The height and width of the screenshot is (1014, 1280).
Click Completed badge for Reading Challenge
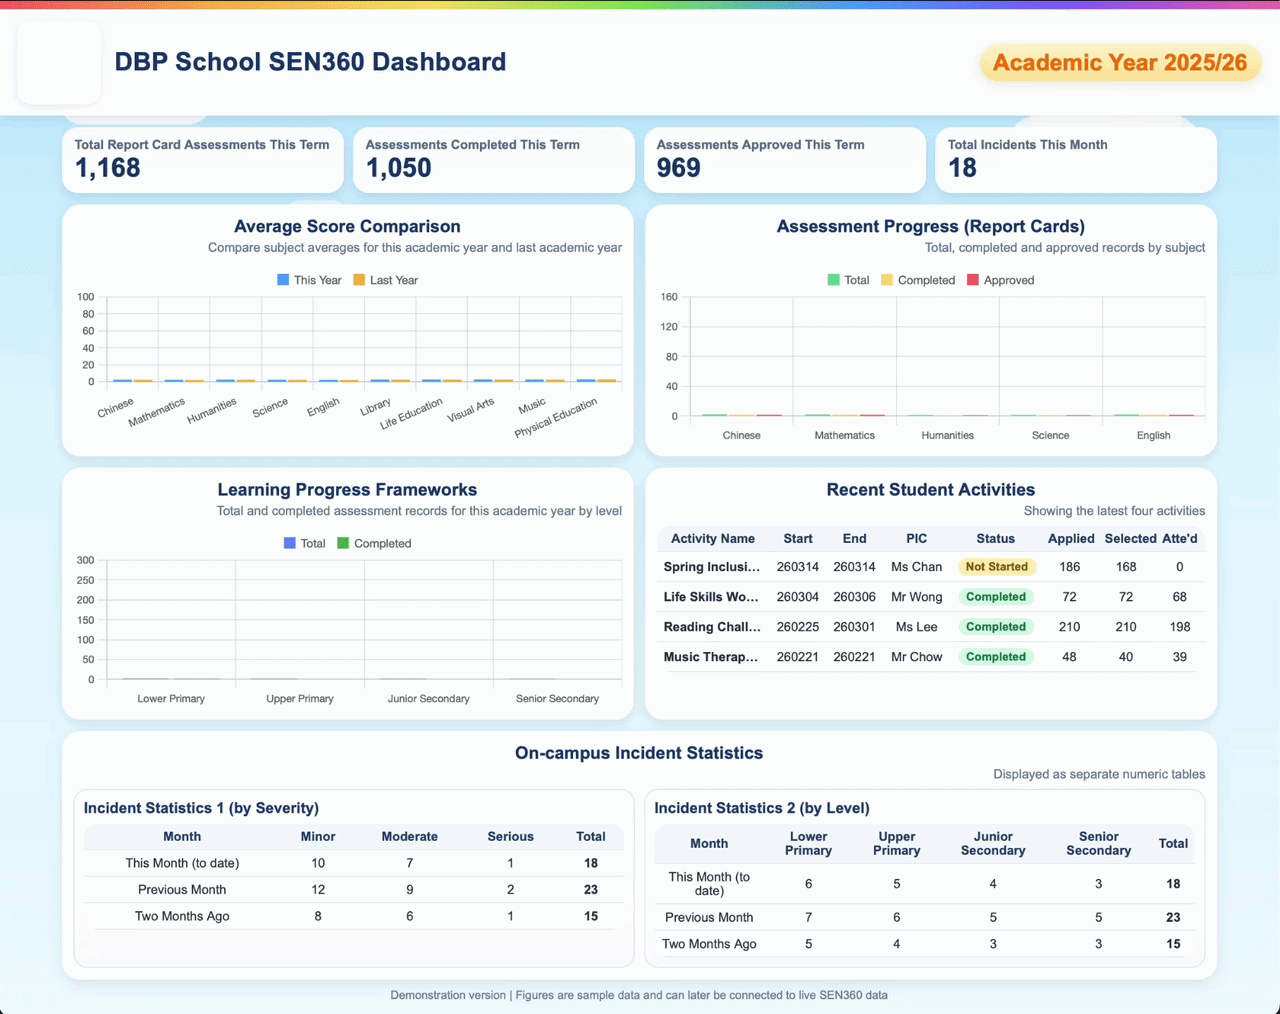tap(995, 627)
